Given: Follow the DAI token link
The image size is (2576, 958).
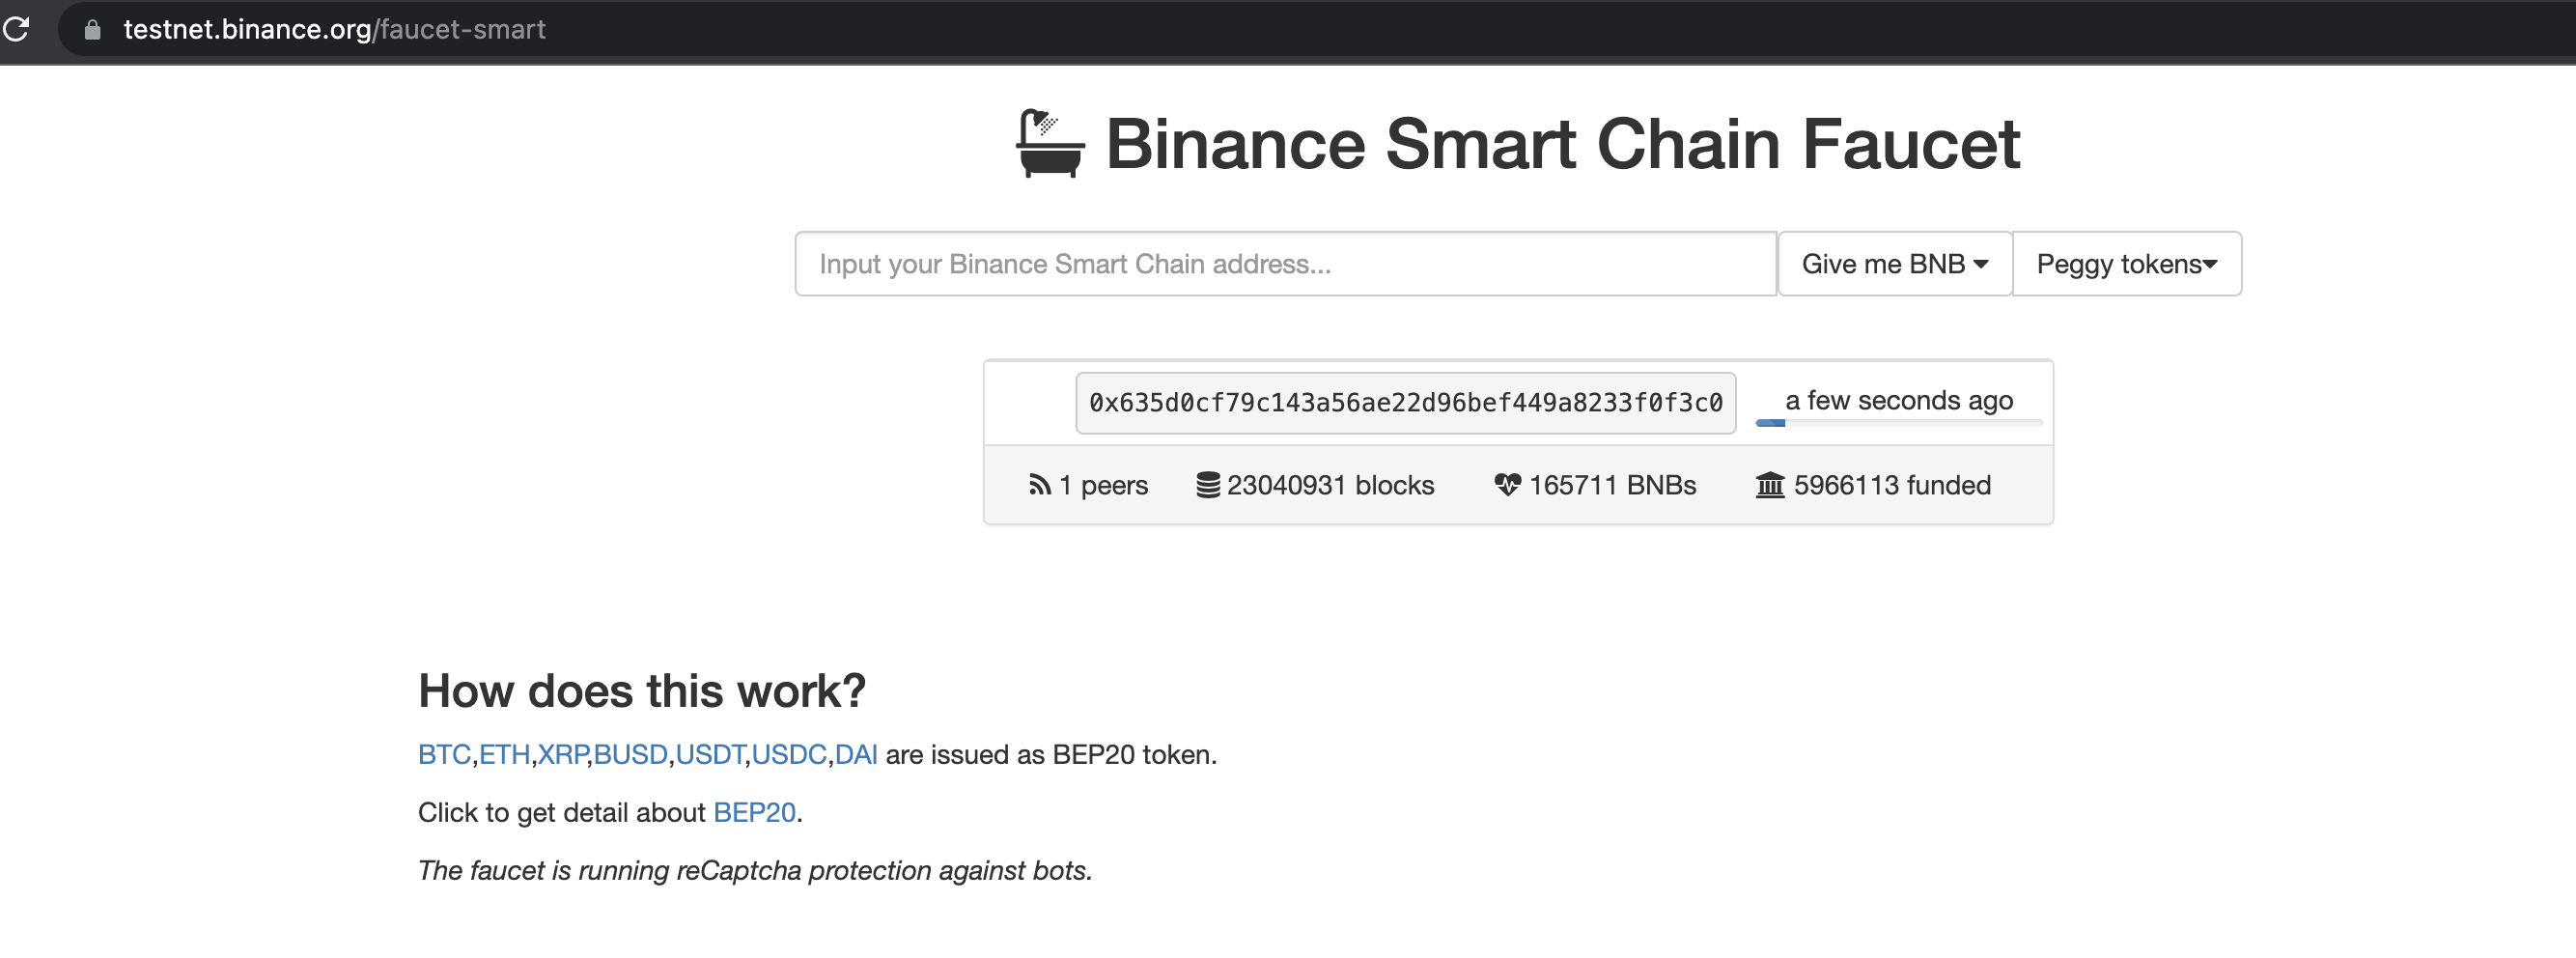Looking at the screenshot, I should [x=856, y=755].
